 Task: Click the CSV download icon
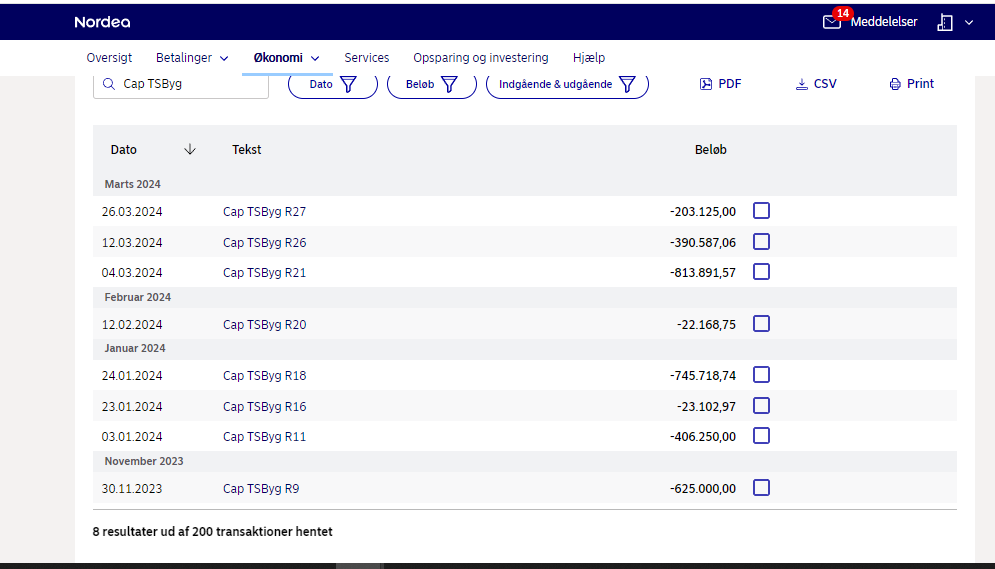point(801,84)
